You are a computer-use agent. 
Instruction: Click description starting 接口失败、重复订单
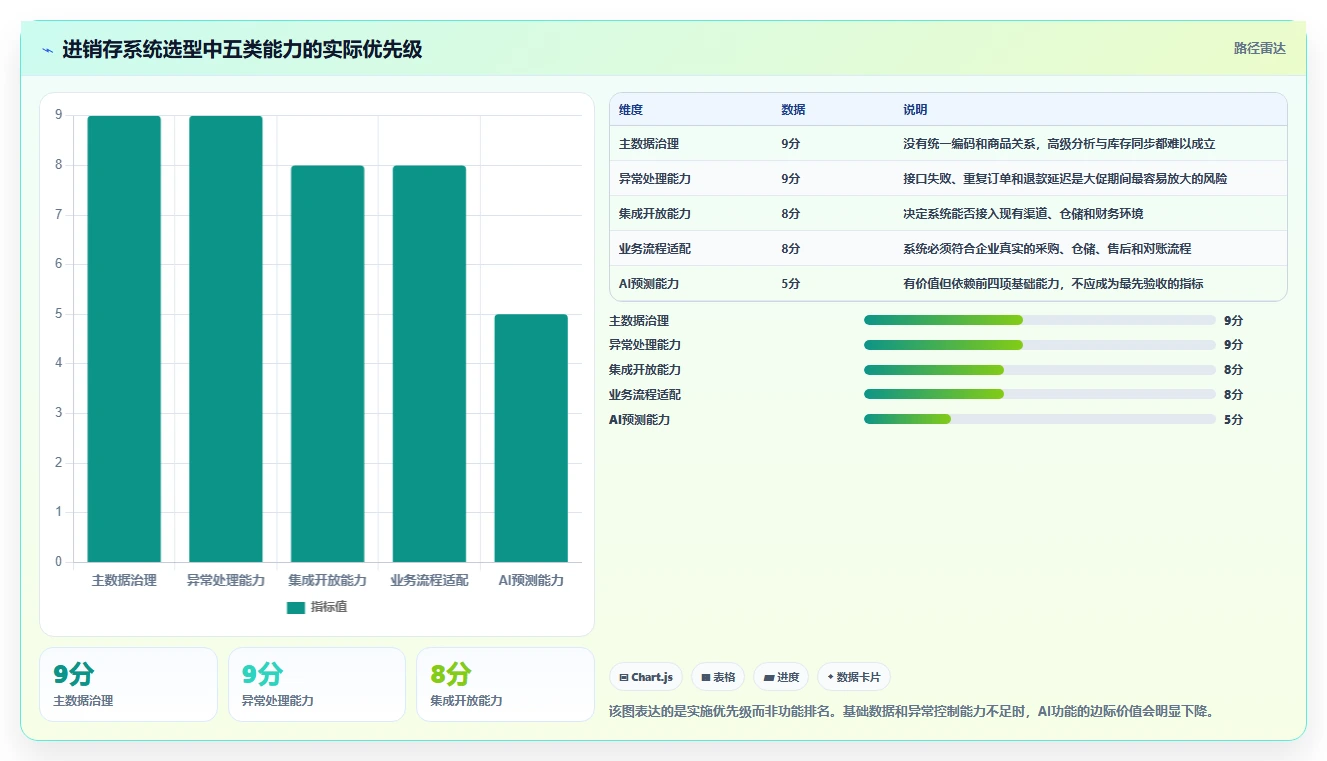pyautogui.click(x=1065, y=179)
